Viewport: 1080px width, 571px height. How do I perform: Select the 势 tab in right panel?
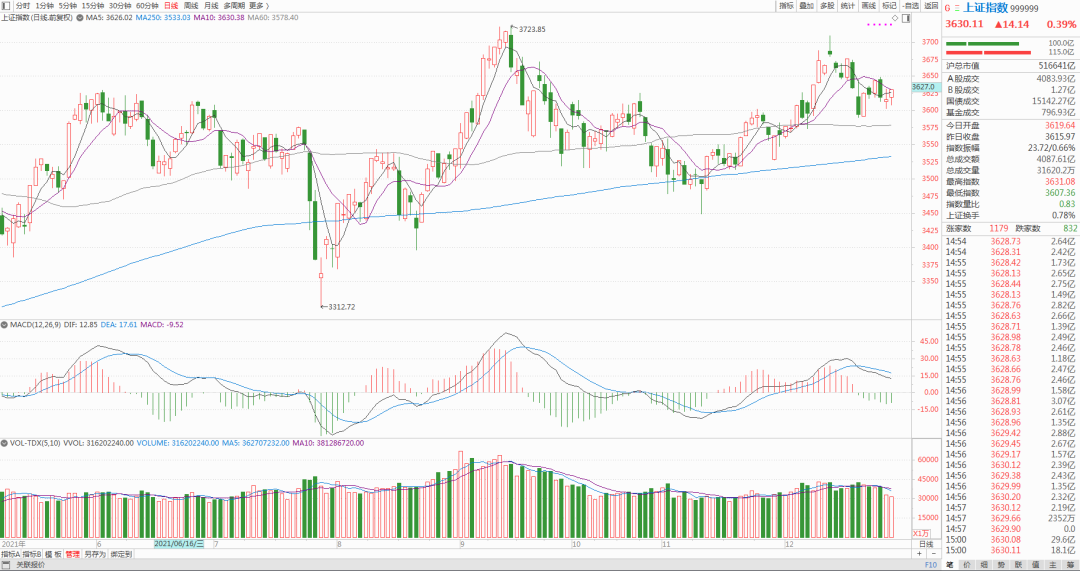(x=1006, y=564)
